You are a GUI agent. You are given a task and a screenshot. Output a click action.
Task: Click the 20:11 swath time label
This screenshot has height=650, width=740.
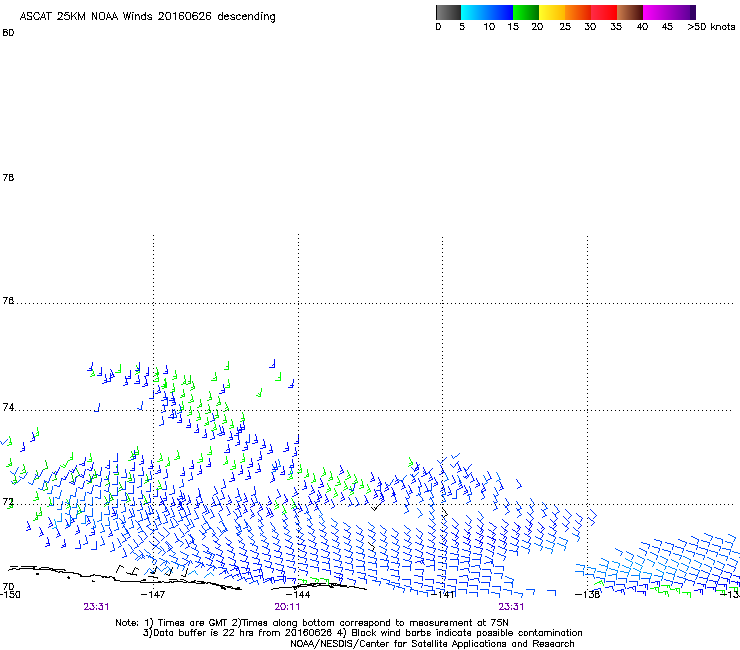(287, 607)
